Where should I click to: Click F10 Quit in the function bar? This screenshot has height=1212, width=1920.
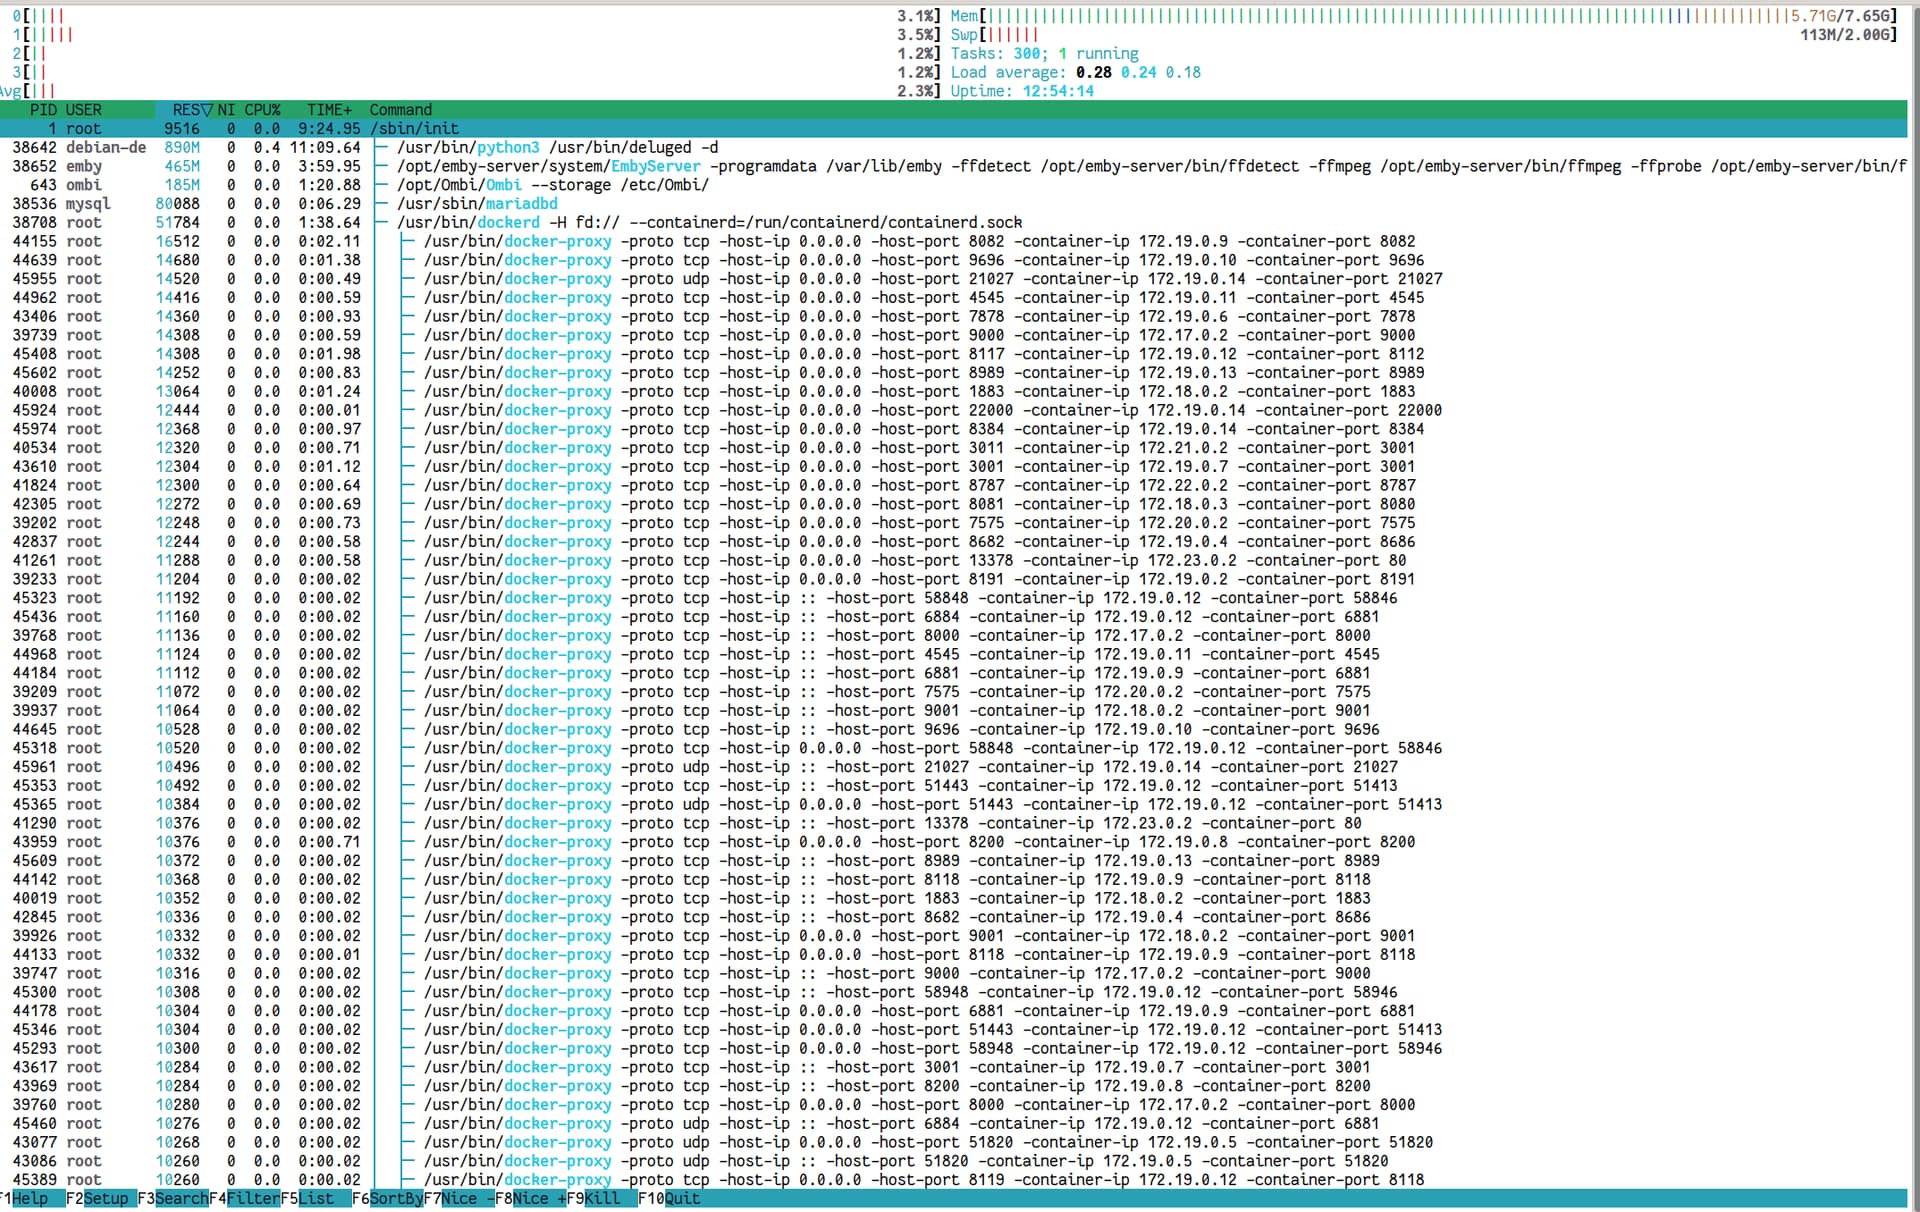tap(669, 1198)
